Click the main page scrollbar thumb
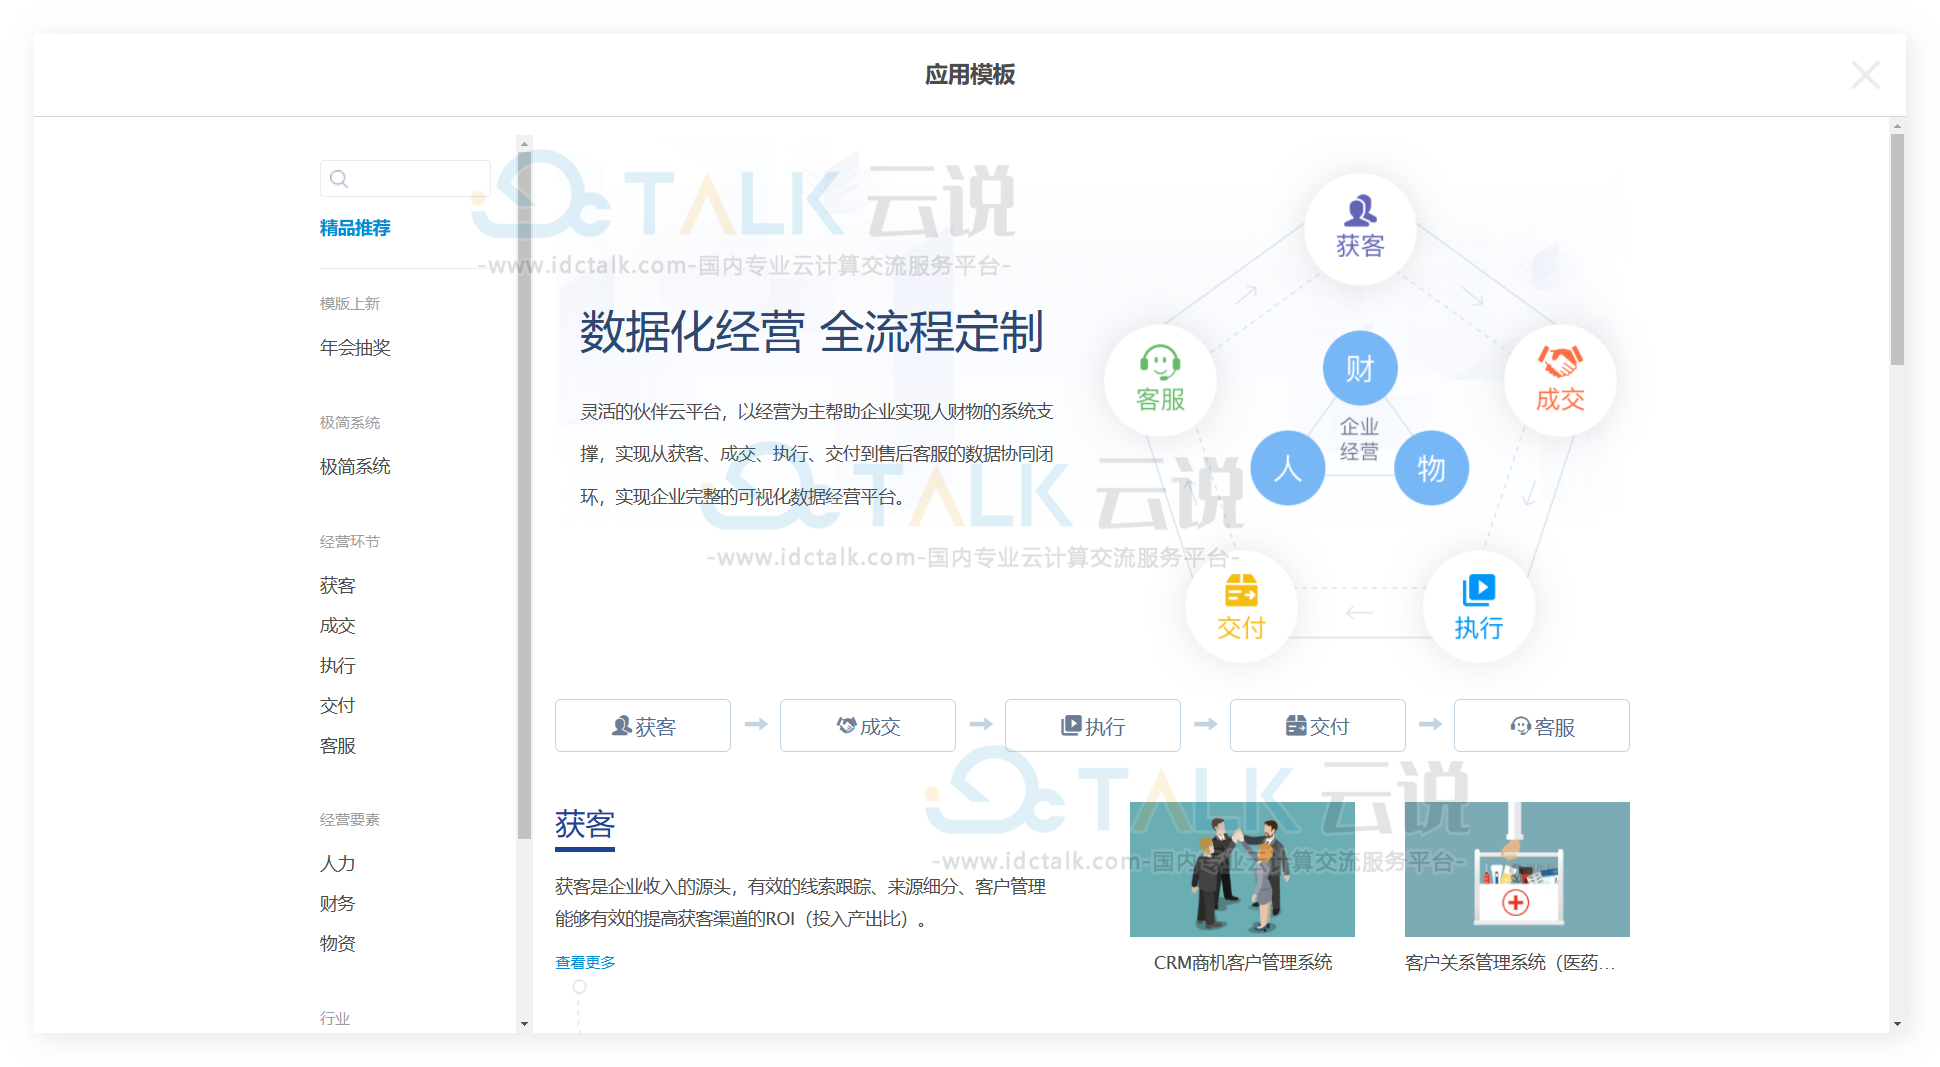Screen dimensions: 1940x1067 point(1897,250)
